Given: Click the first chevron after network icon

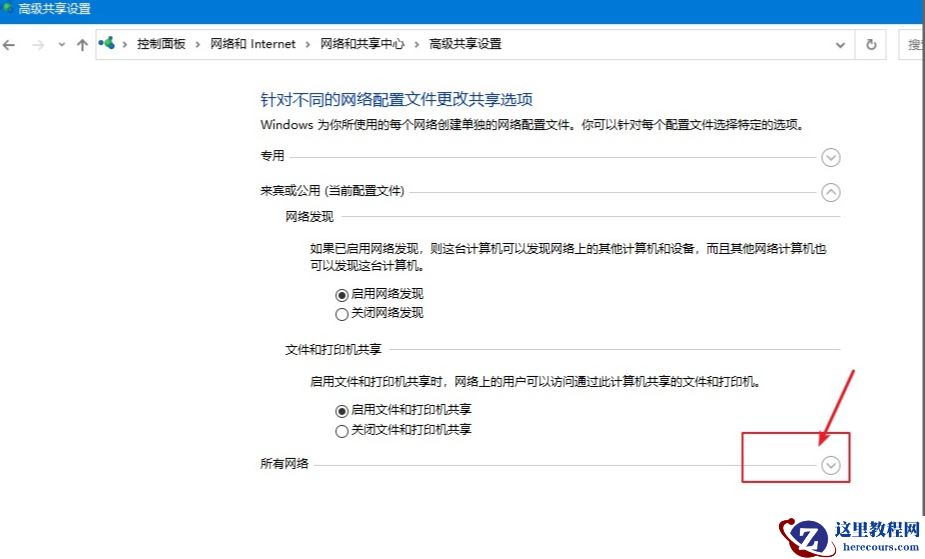Looking at the screenshot, I should click(124, 45).
